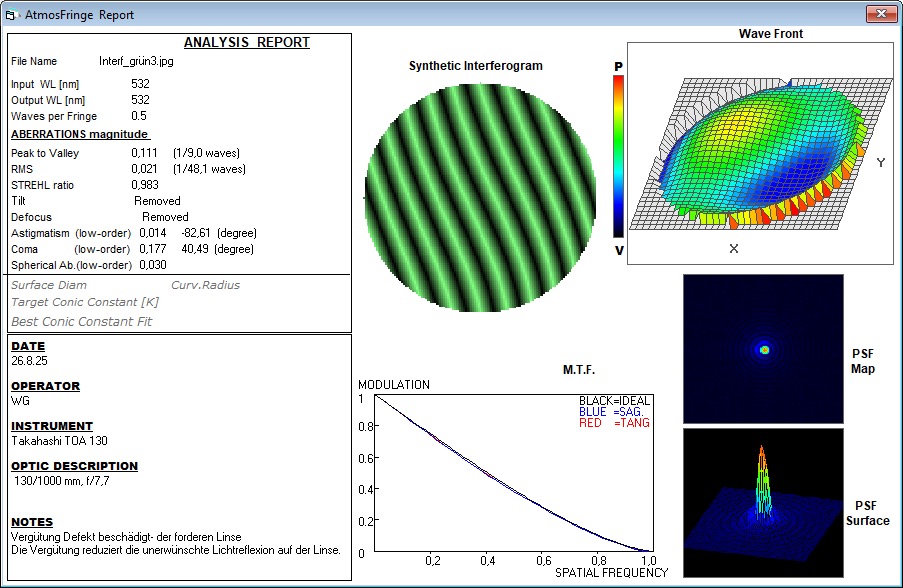Click the AtmosFringe app icon in title bar
This screenshot has width=903, height=588.
click(12, 15)
